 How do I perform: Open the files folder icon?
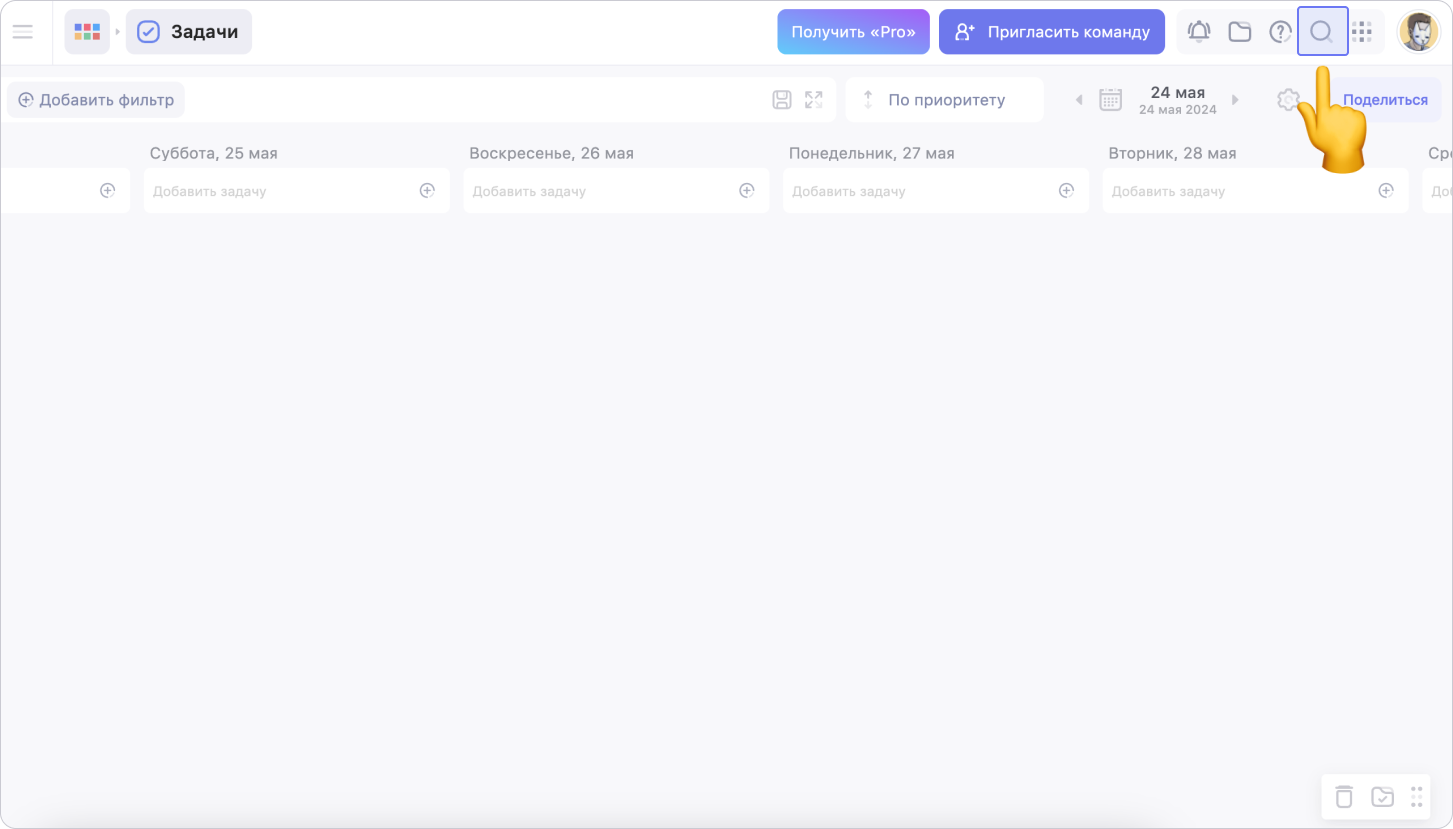point(1240,32)
